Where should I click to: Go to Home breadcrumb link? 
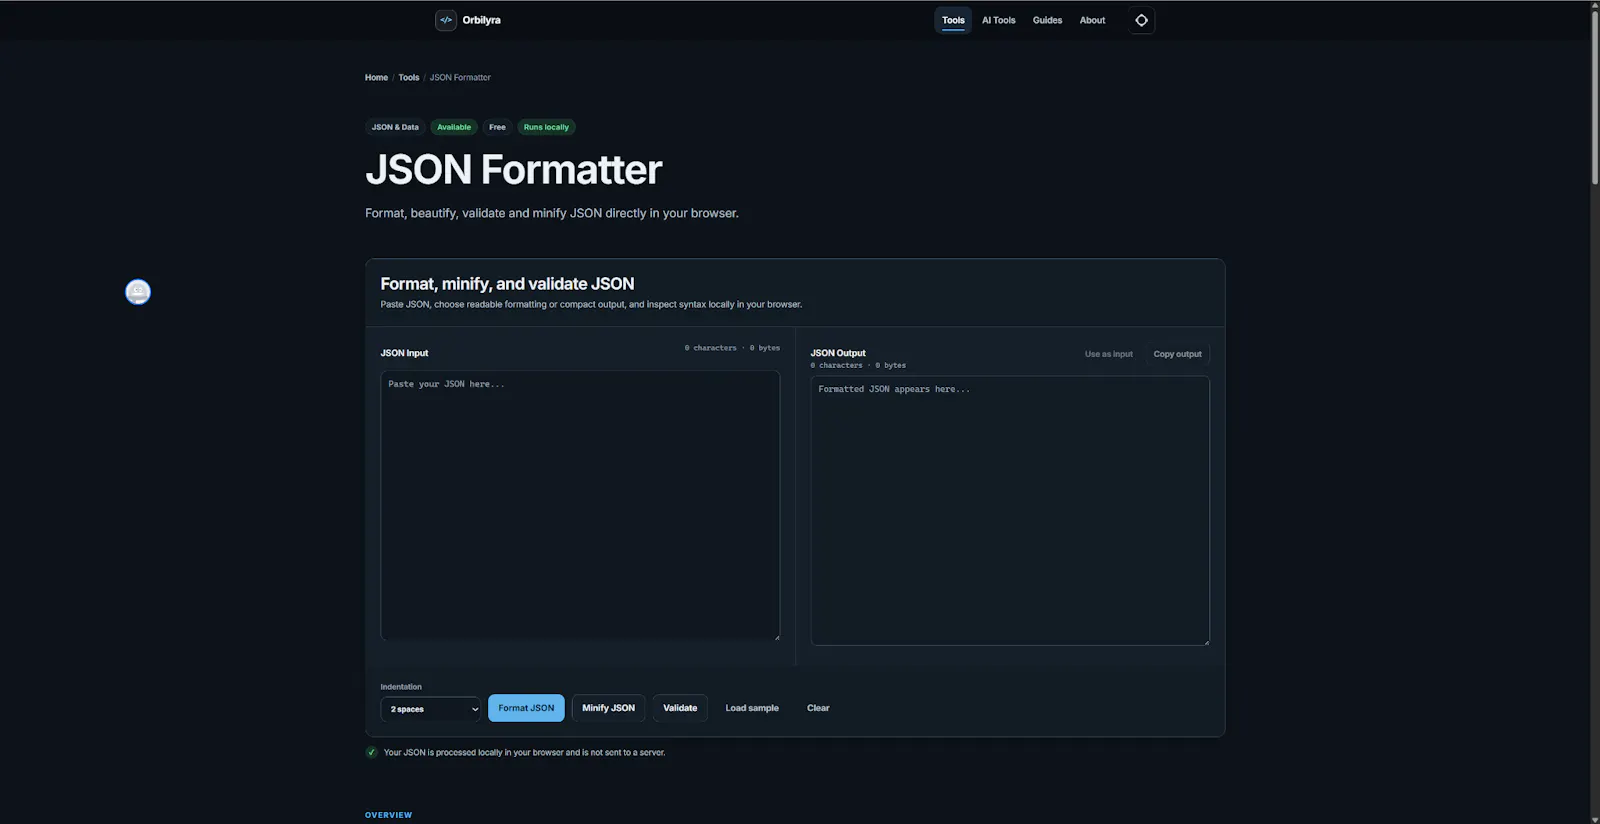click(376, 77)
